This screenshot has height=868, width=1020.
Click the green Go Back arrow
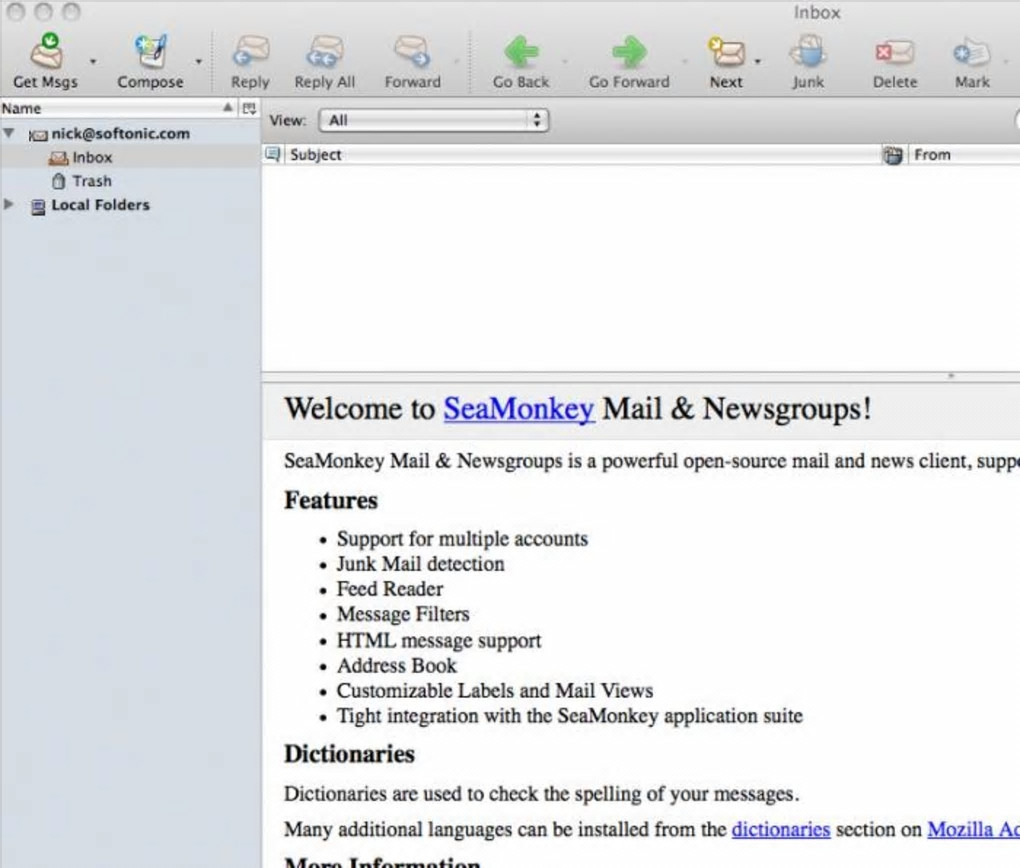[521, 52]
